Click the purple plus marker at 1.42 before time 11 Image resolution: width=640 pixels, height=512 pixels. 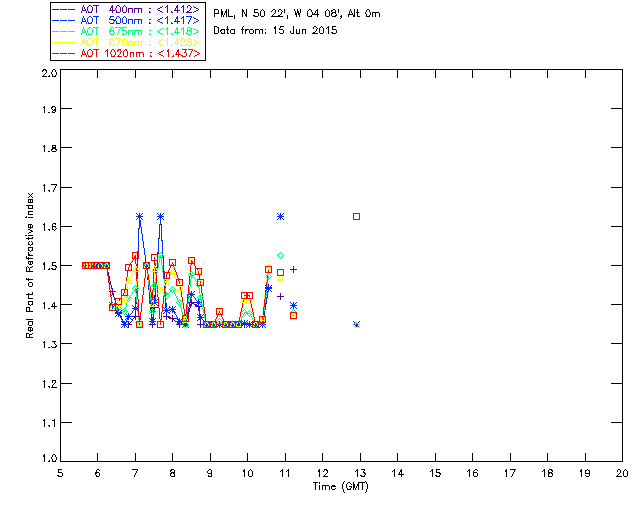280,296
